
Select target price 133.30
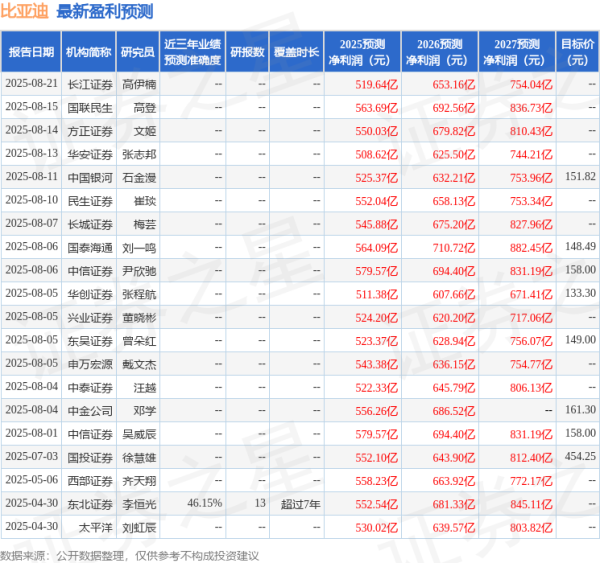tap(580, 293)
